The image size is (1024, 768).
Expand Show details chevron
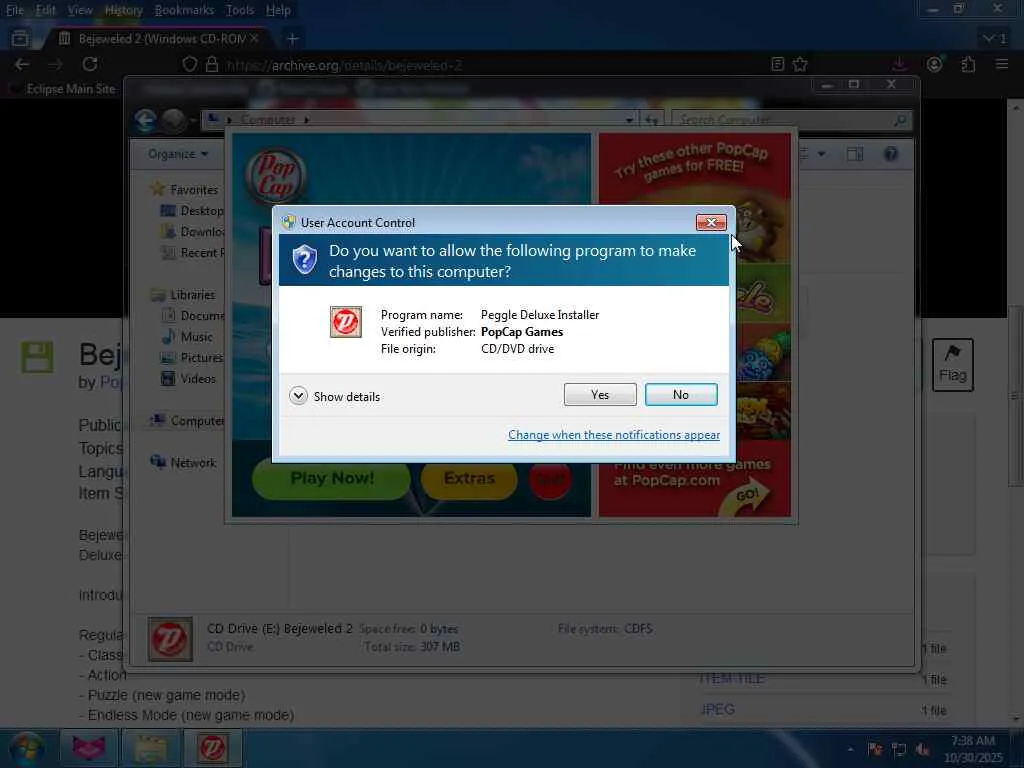pyautogui.click(x=298, y=396)
